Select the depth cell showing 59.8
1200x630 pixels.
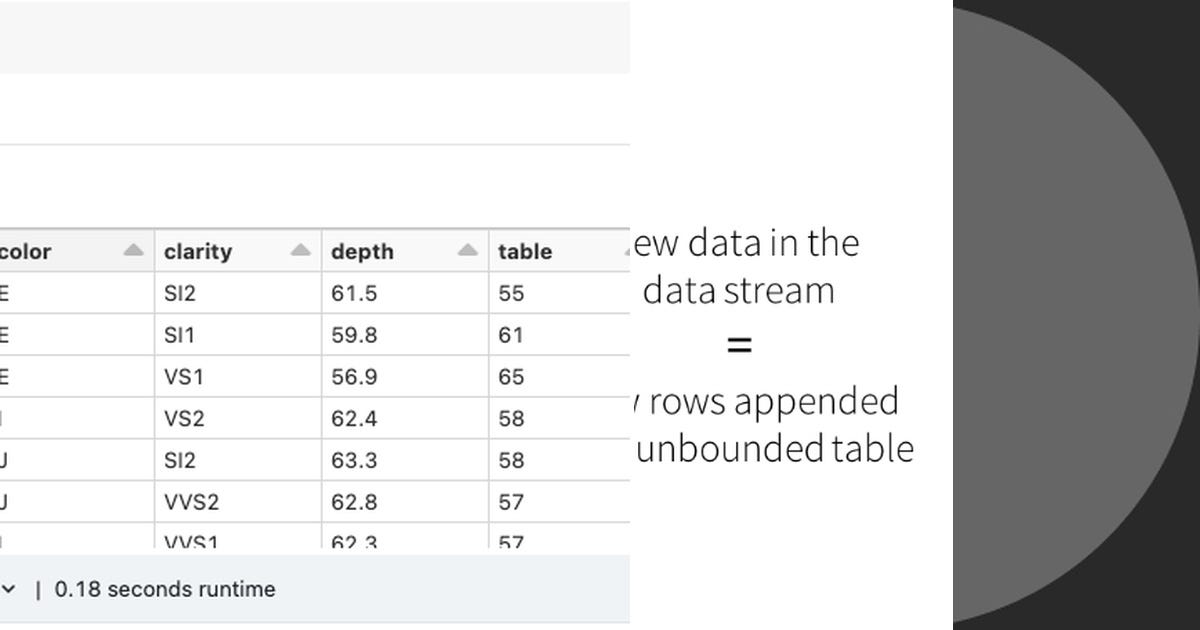pyautogui.click(x=354, y=335)
